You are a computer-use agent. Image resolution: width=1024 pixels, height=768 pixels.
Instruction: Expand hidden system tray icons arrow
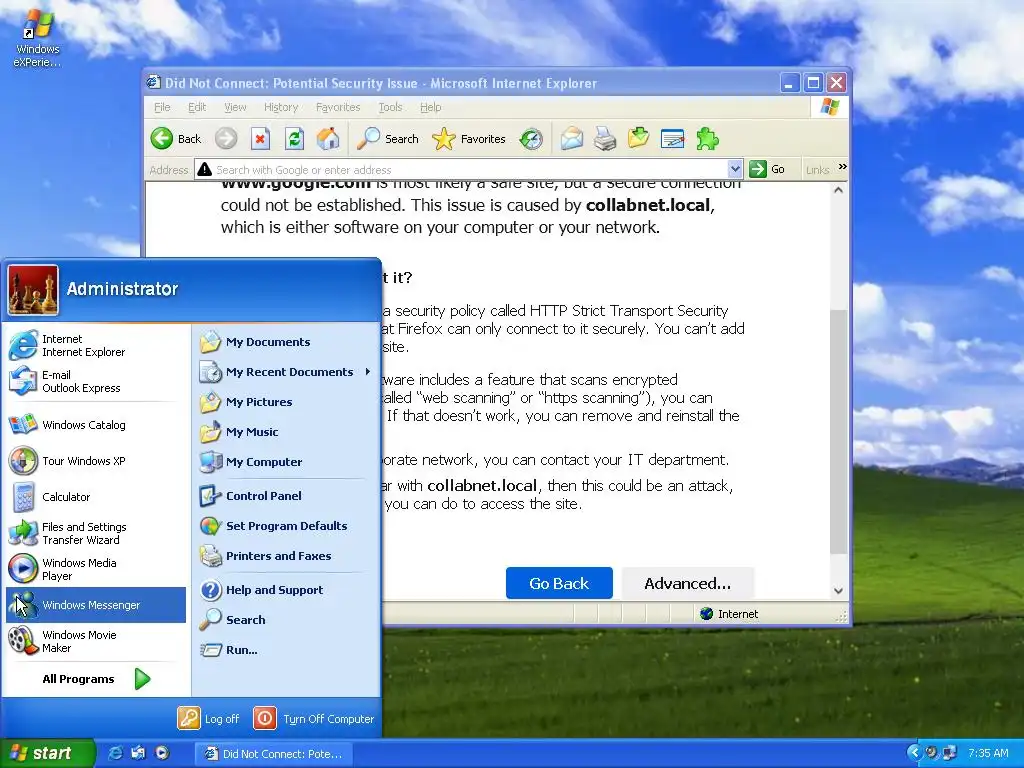(x=914, y=753)
